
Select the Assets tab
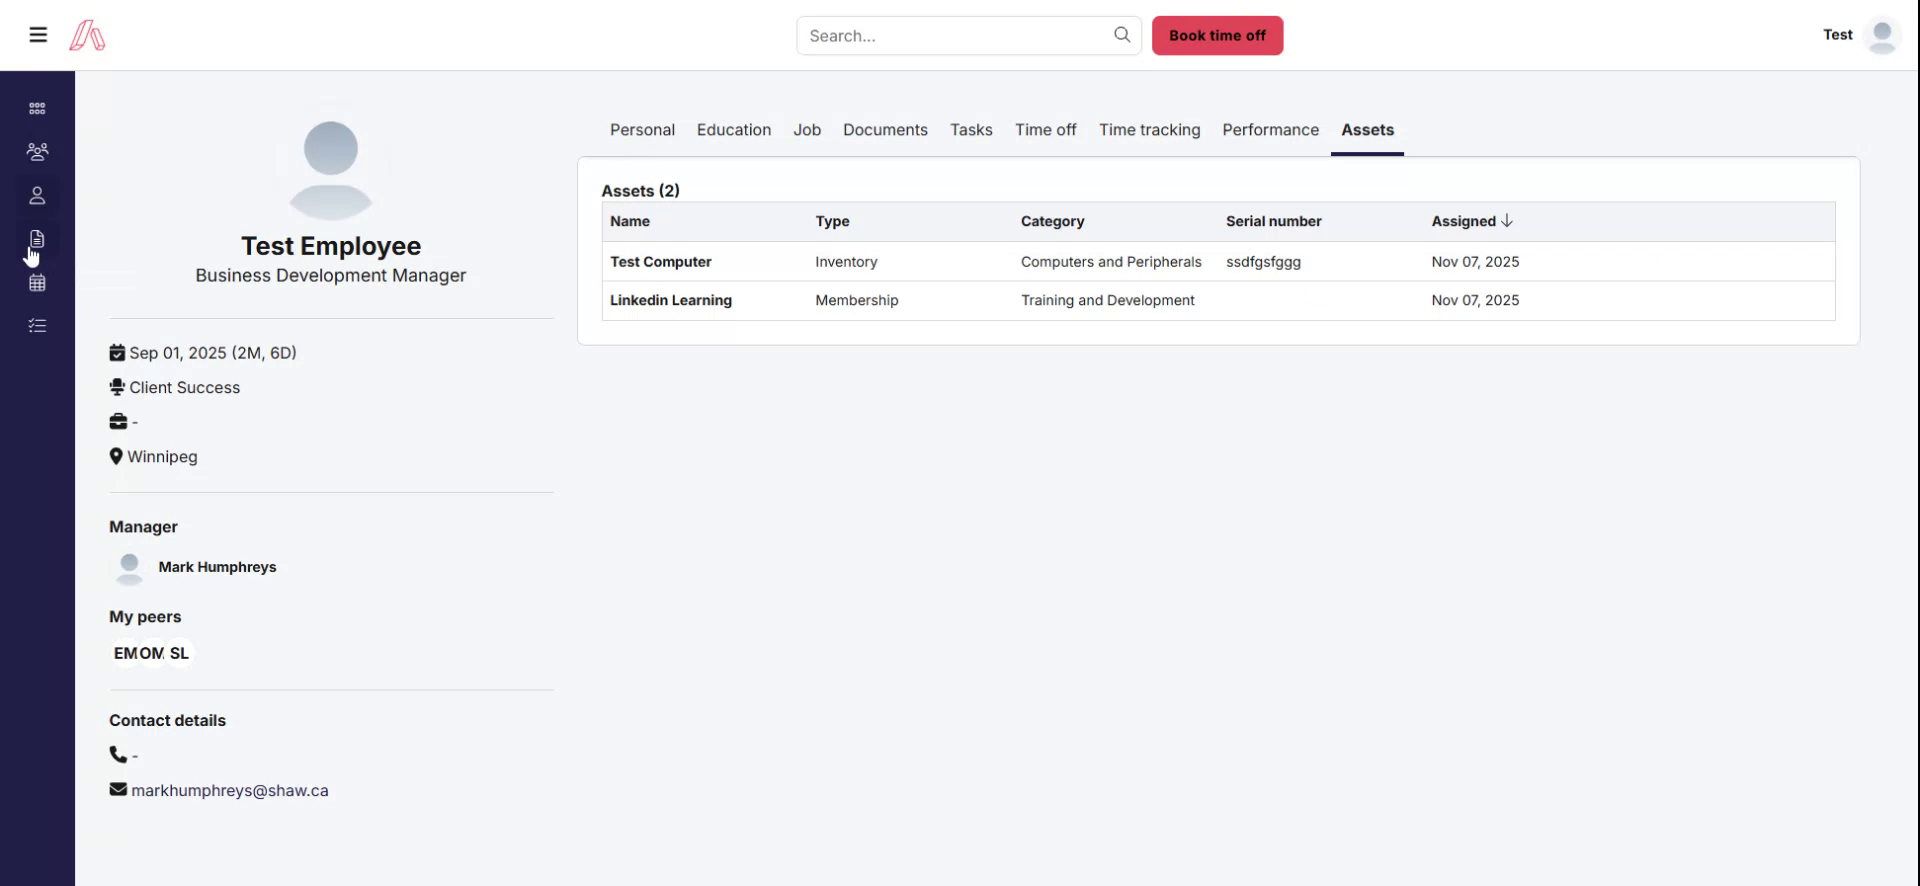[x=1367, y=130]
